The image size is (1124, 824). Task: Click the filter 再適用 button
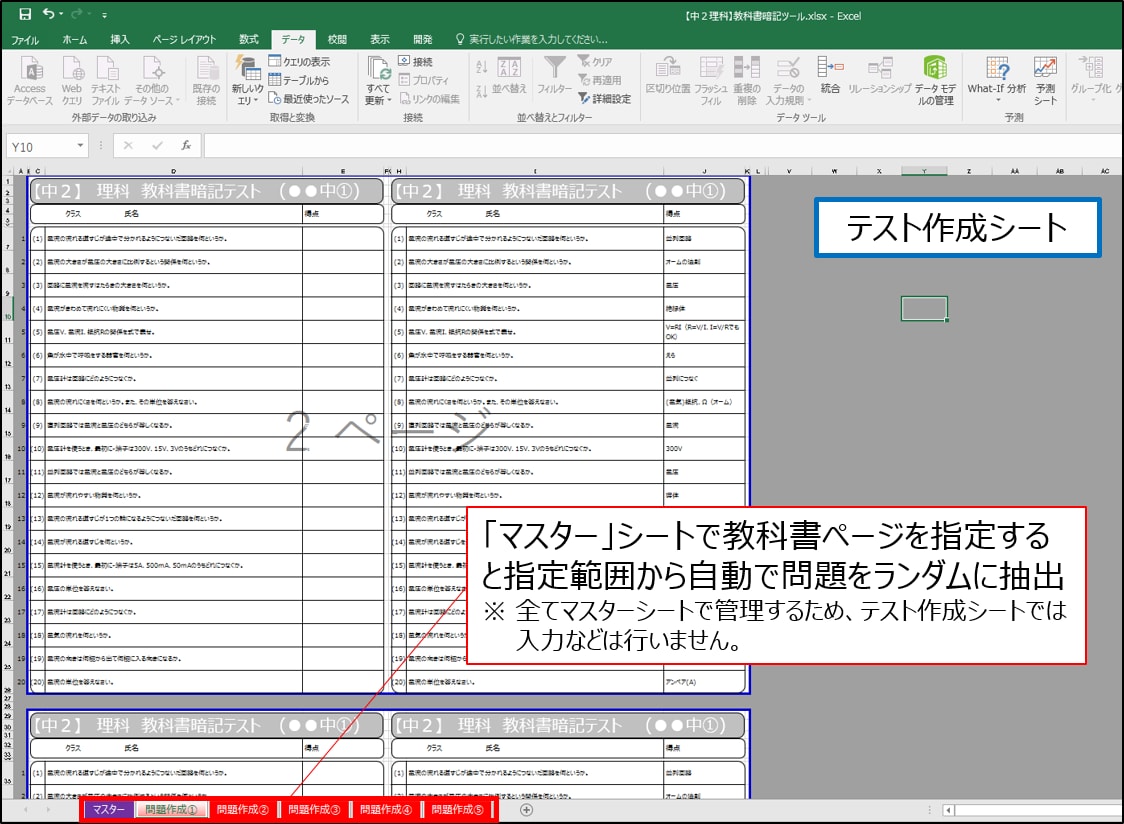click(x=600, y=80)
